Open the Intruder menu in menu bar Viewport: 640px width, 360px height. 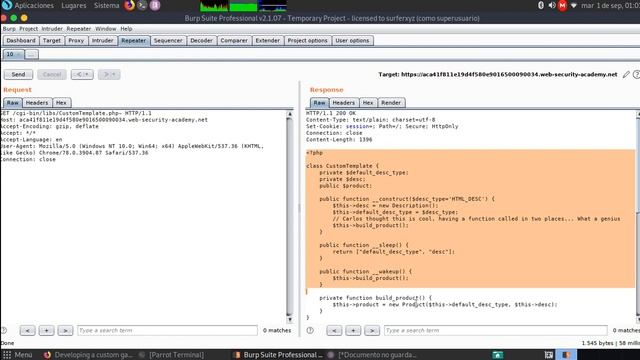coord(52,29)
